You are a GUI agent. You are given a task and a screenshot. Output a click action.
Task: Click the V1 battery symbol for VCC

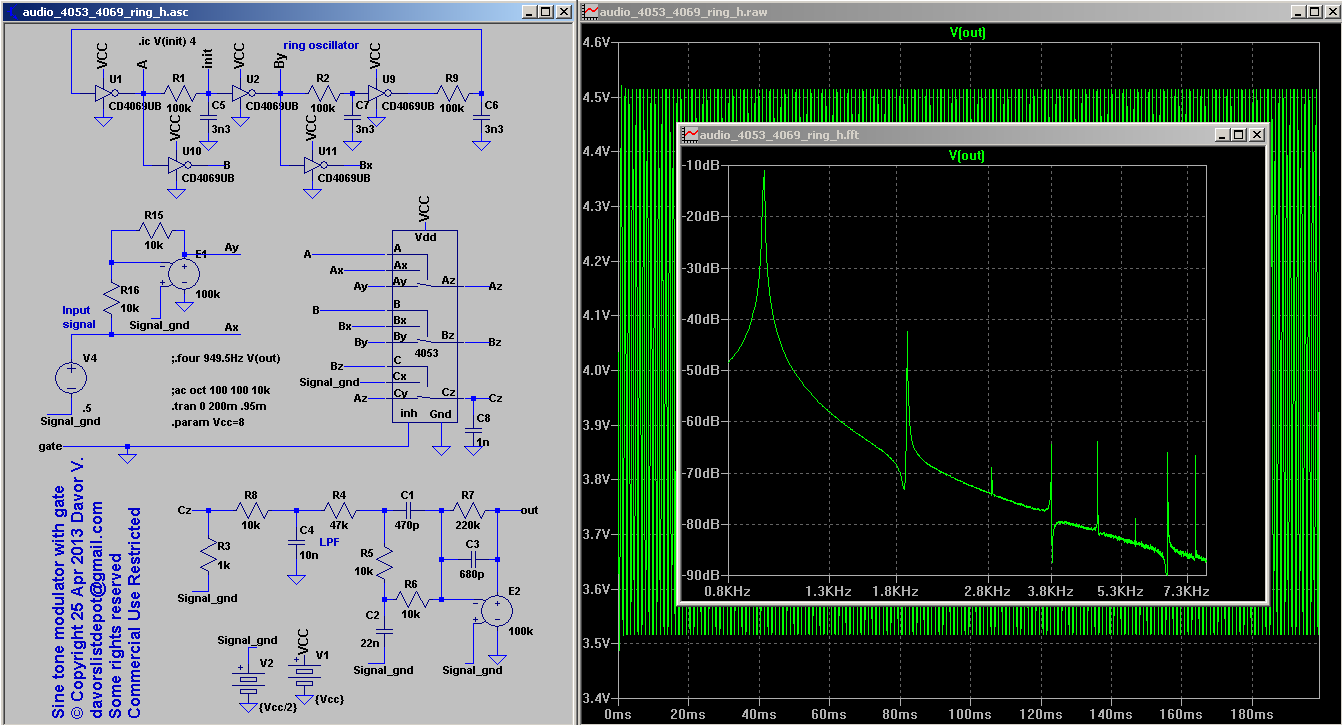pyautogui.click(x=302, y=674)
